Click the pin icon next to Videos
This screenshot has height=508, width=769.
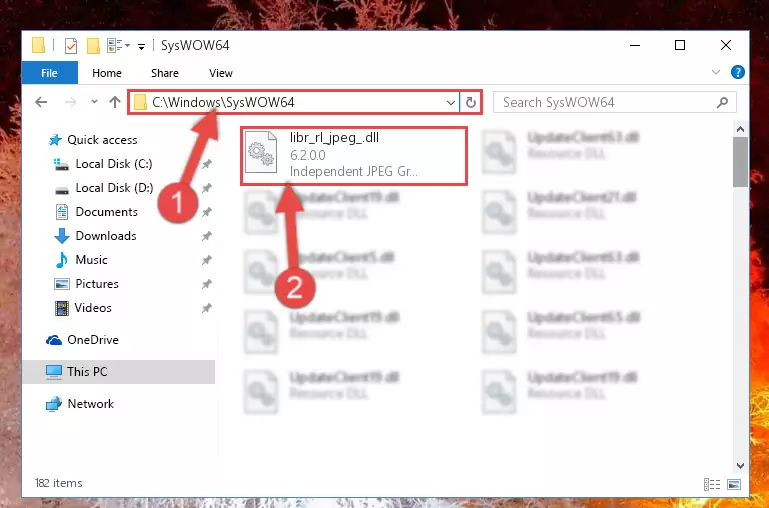coord(206,308)
